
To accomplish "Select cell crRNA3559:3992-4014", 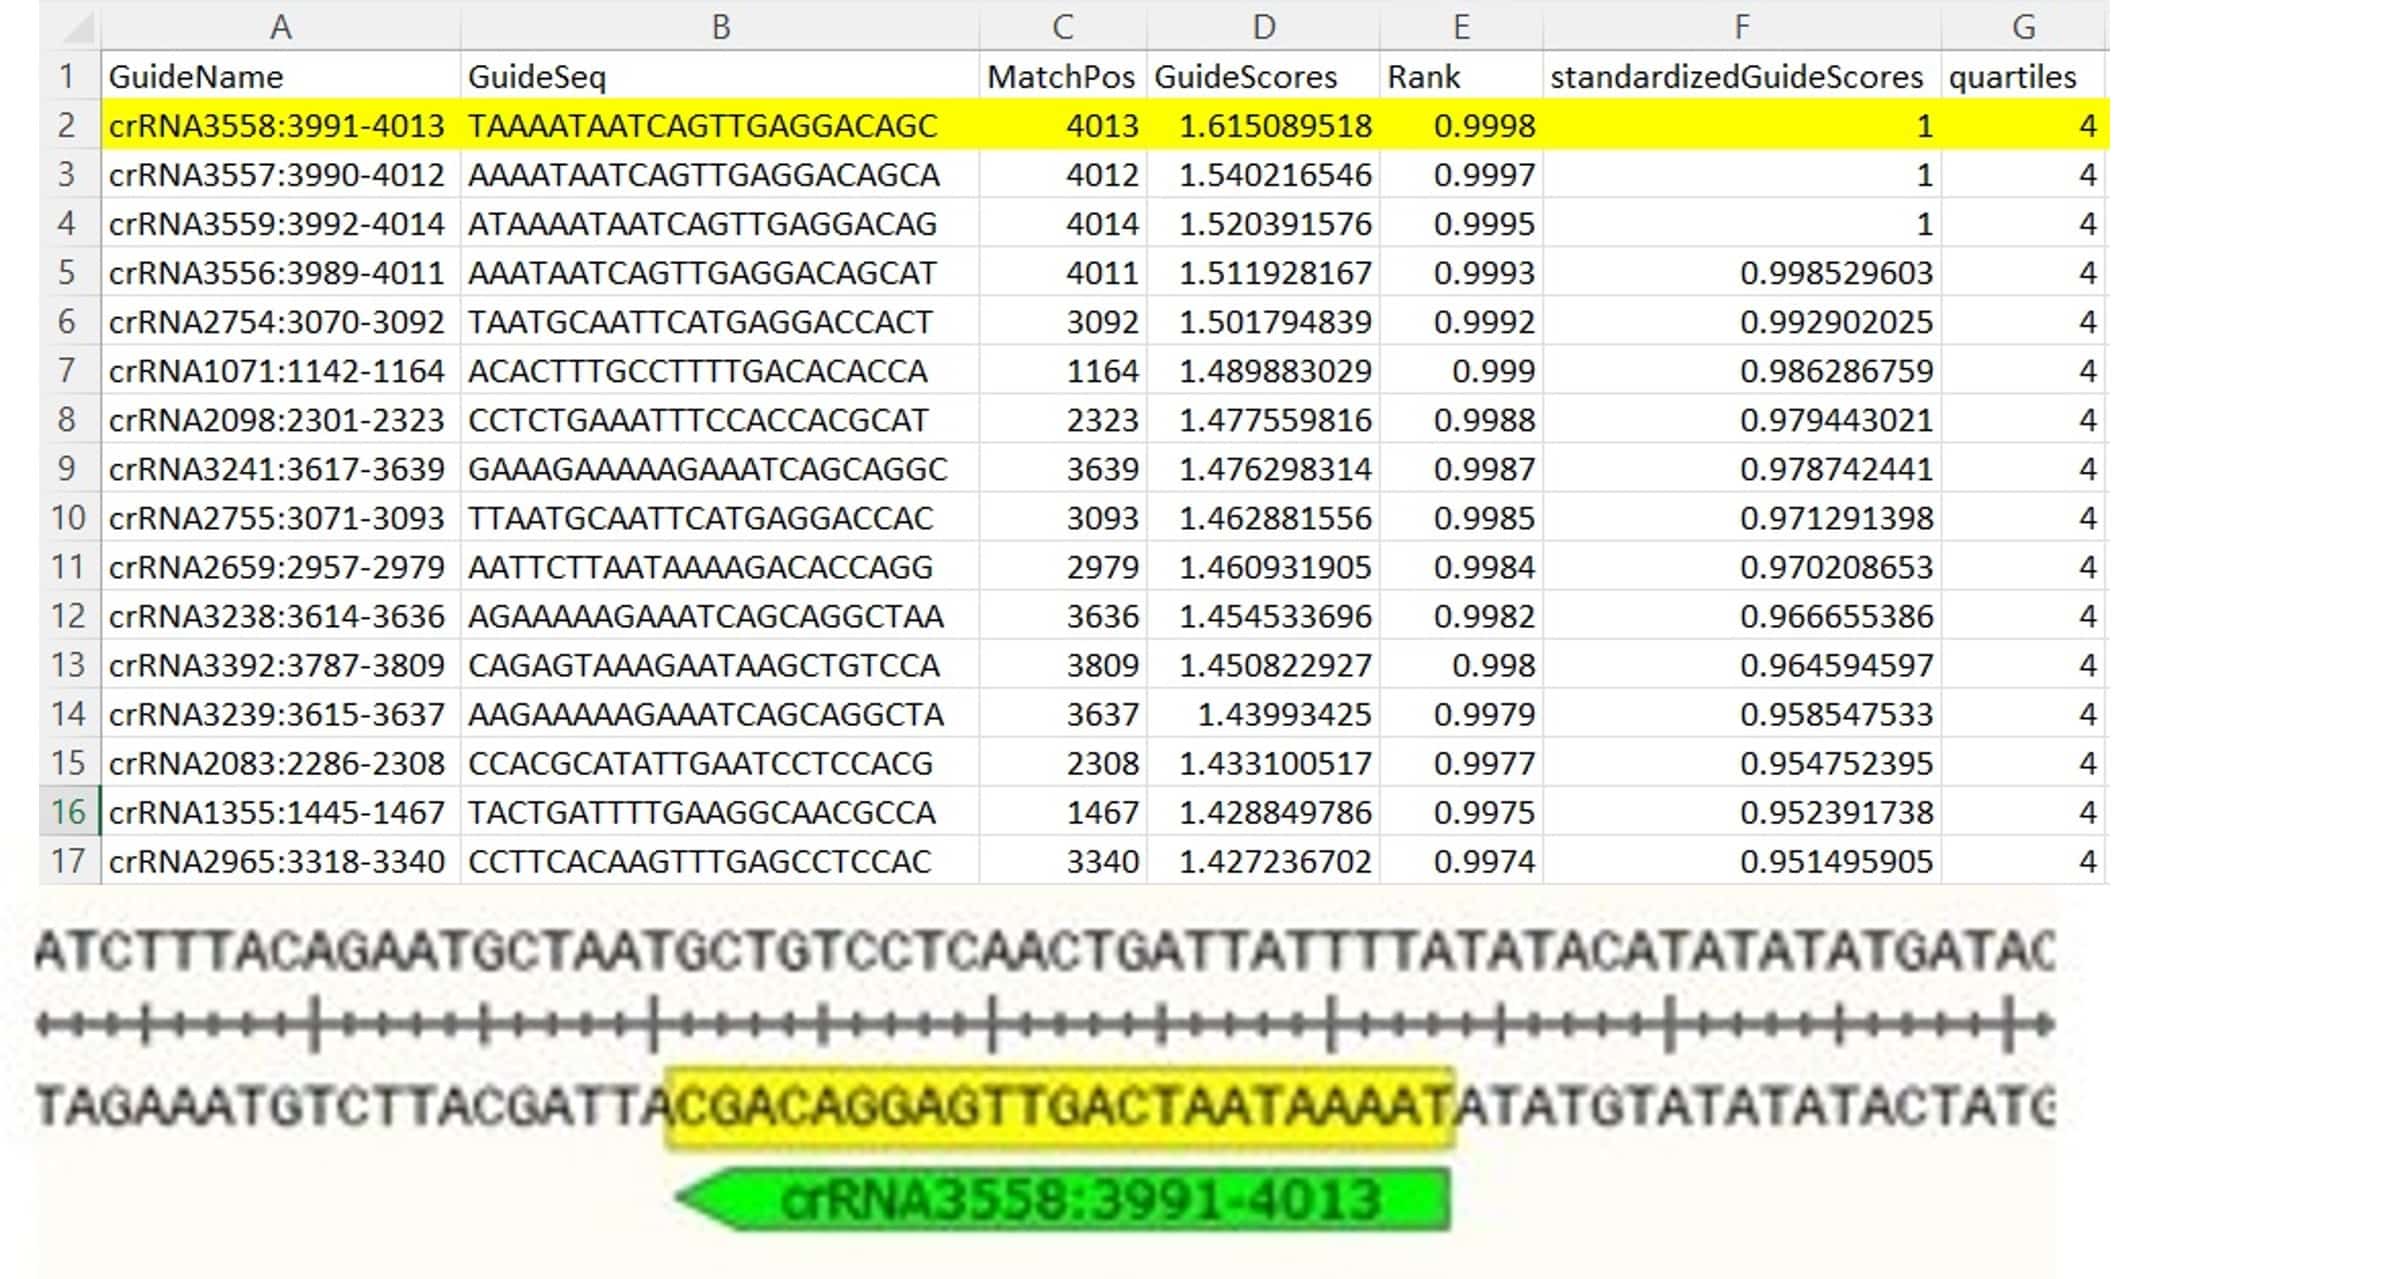I will 281,223.
